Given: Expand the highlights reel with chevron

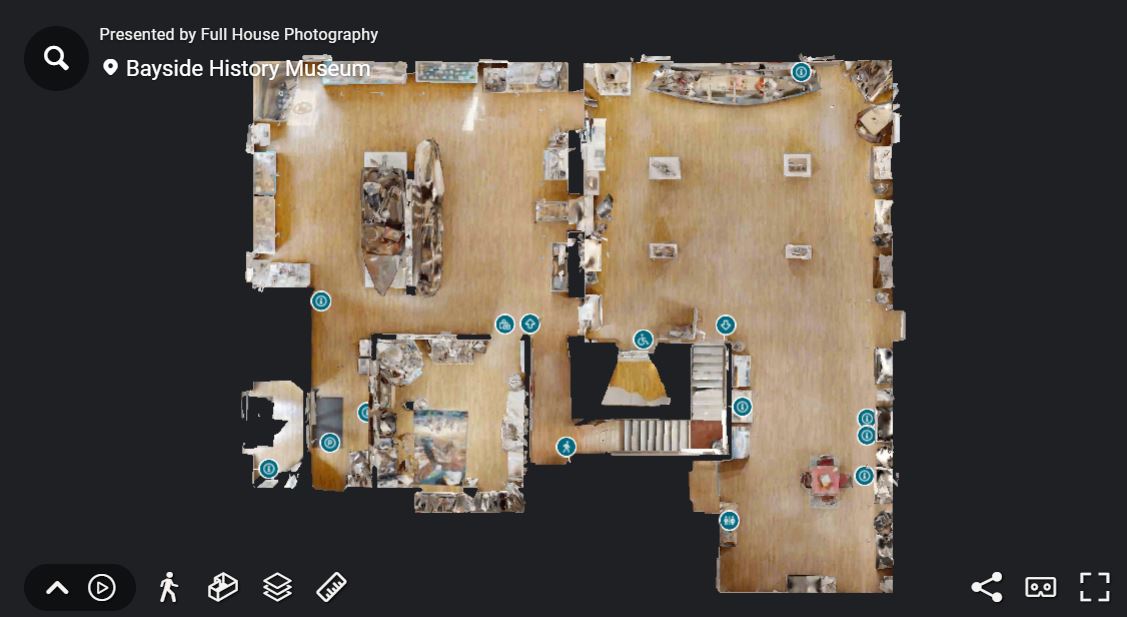Looking at the screenshot, I should tap(58, 588).
